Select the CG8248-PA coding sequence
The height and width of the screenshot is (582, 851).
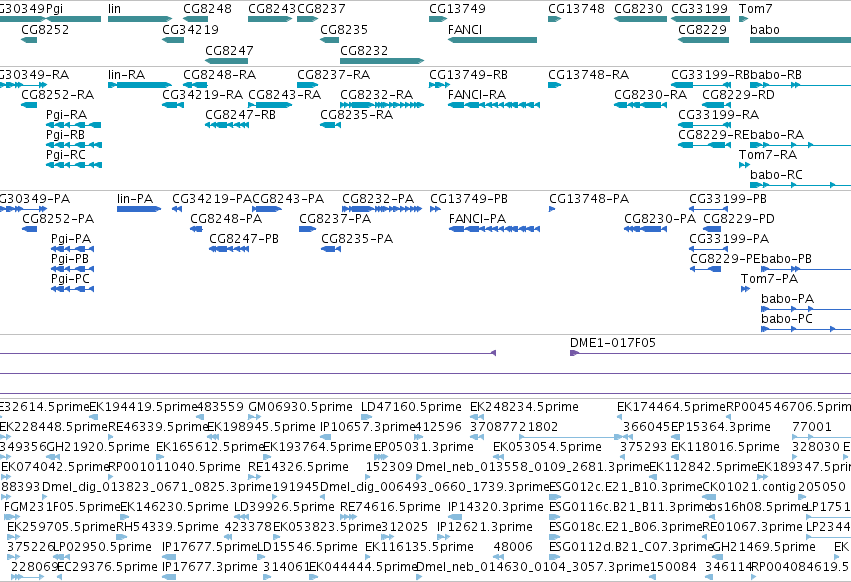click(x=196, y=229)
